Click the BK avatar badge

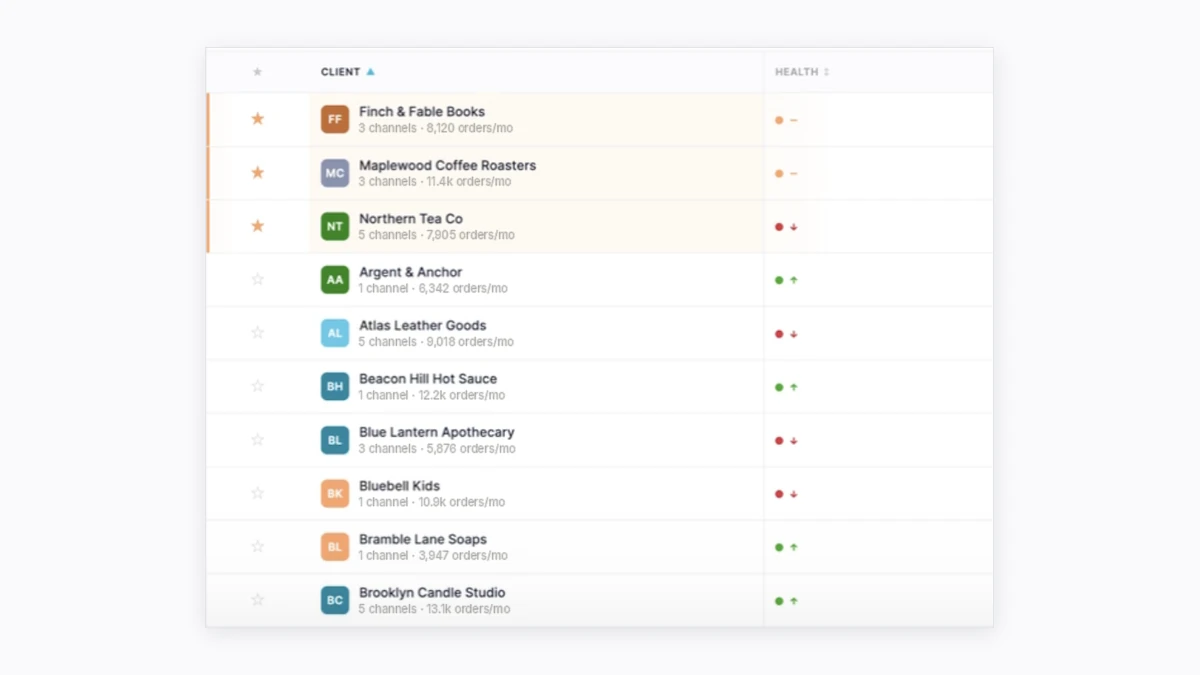tap(335, 493)
